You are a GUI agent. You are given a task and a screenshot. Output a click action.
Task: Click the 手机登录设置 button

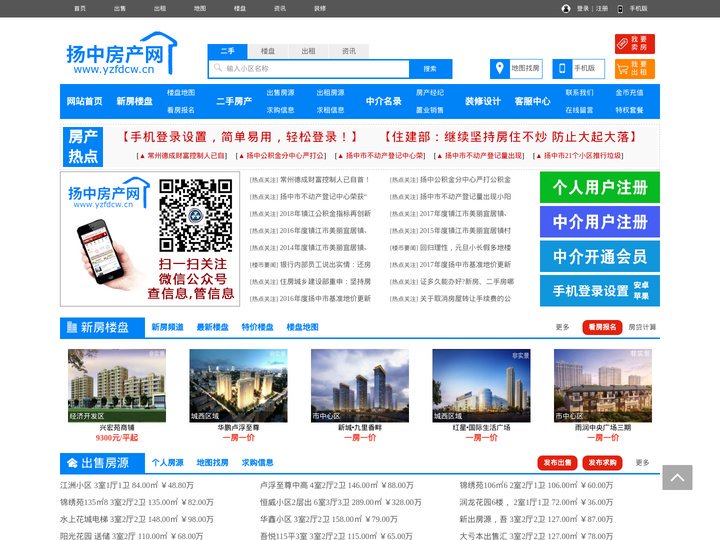tap(600, 291)
